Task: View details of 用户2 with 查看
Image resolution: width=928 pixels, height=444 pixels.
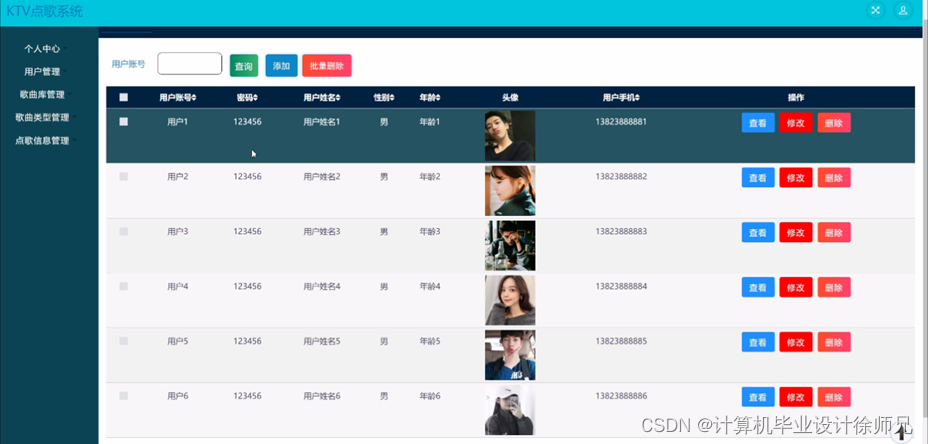Action: [758, 178]
